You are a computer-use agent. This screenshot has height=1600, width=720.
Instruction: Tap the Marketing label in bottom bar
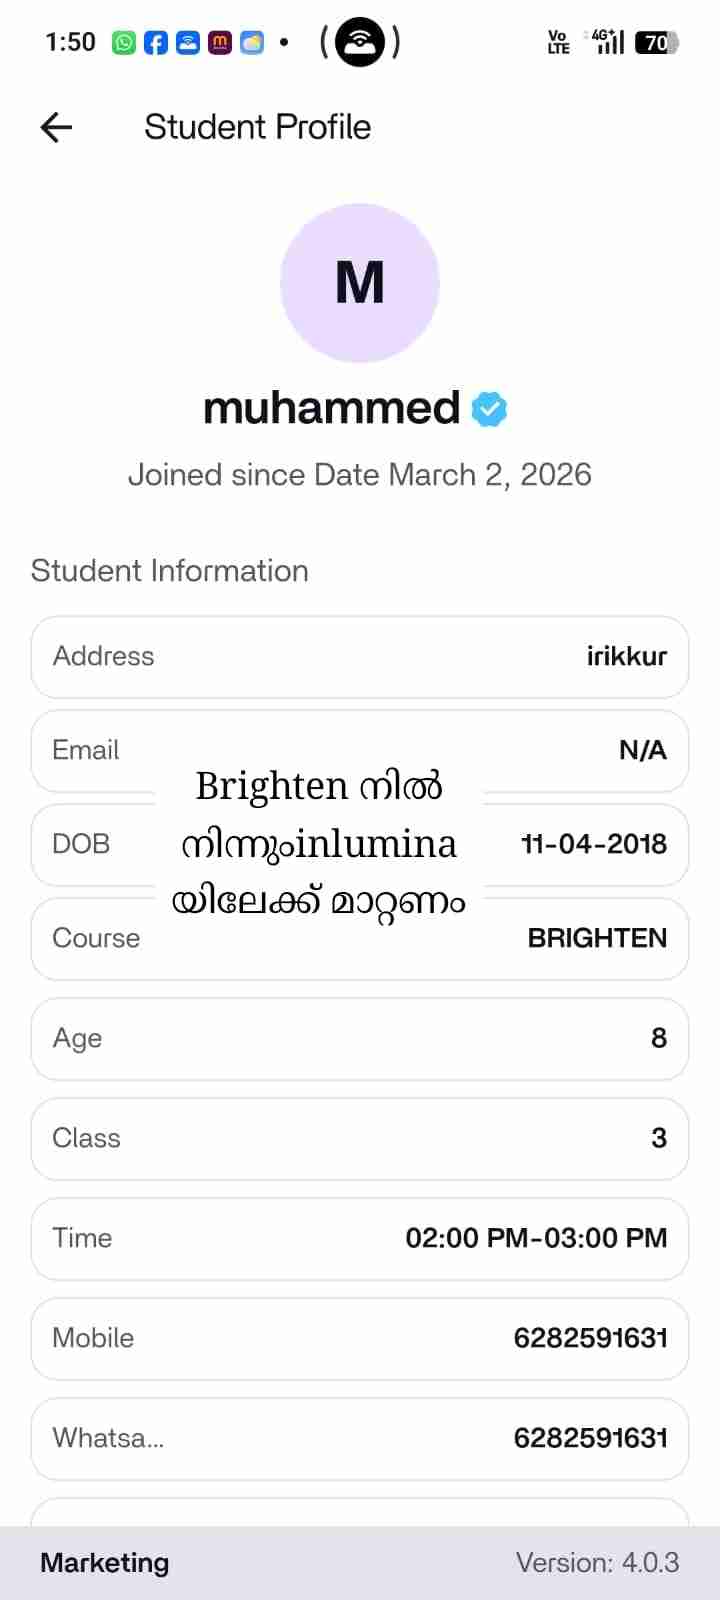click(x=105, y=1563)
